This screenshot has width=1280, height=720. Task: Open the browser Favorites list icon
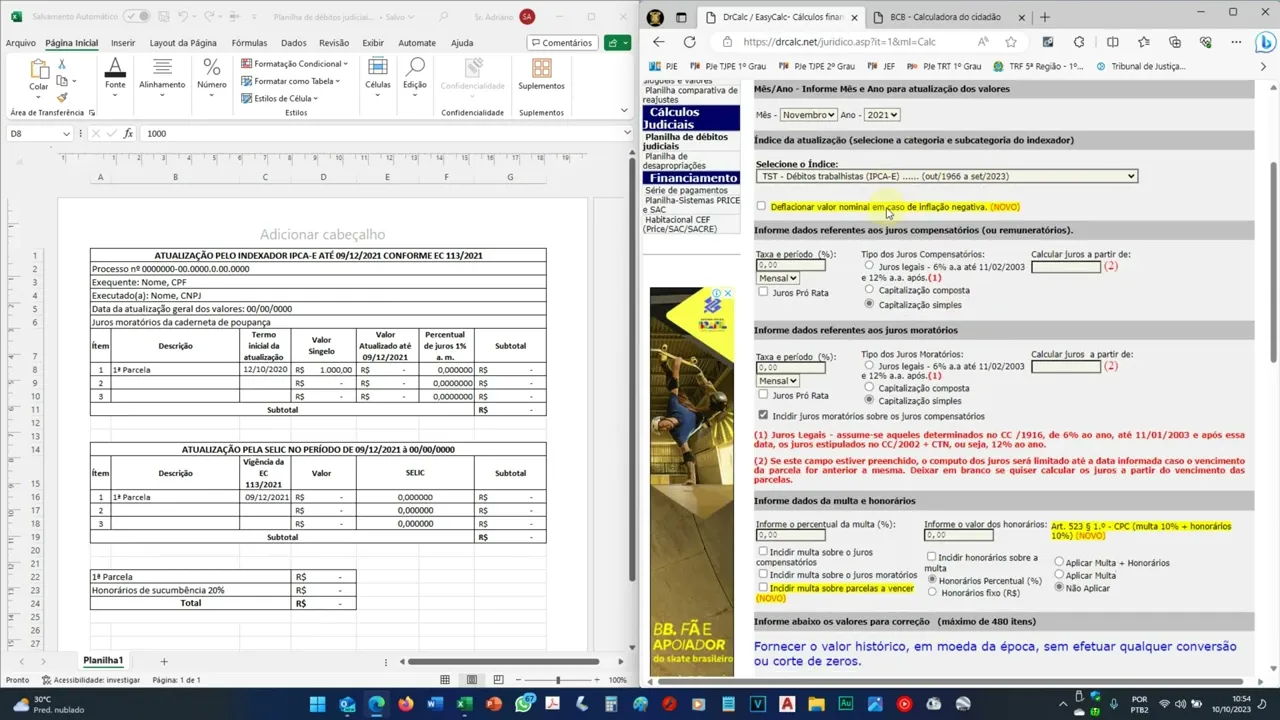coord(1144,42)
